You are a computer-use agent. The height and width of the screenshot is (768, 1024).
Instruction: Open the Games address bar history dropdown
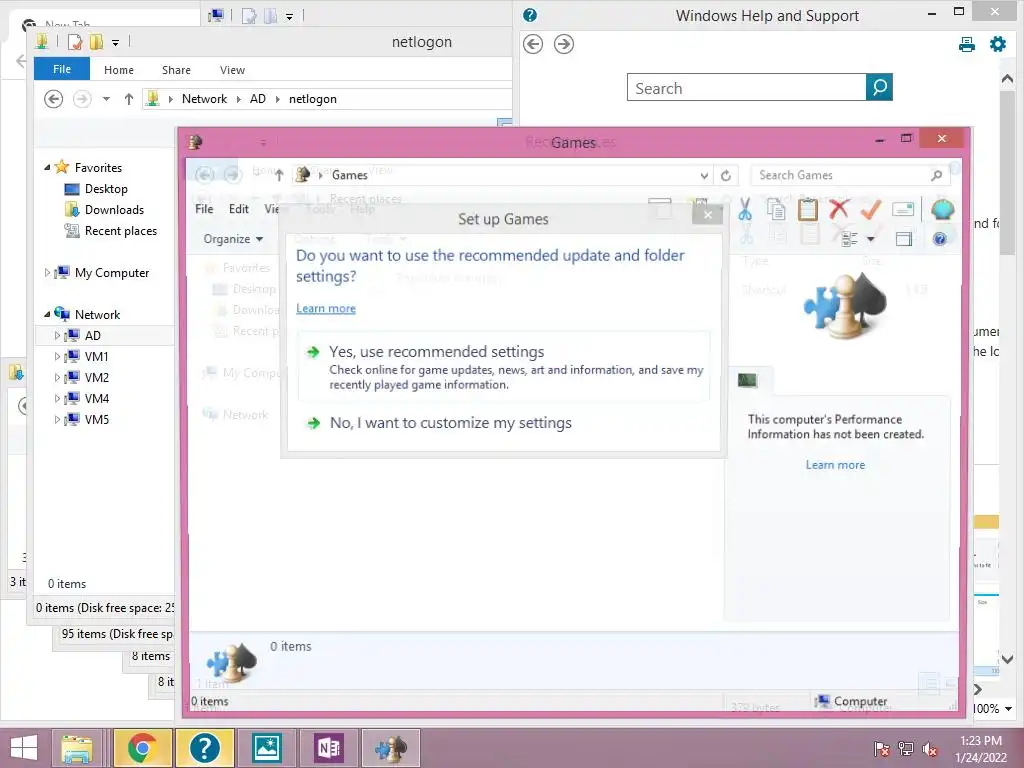(x=704, y=175)
